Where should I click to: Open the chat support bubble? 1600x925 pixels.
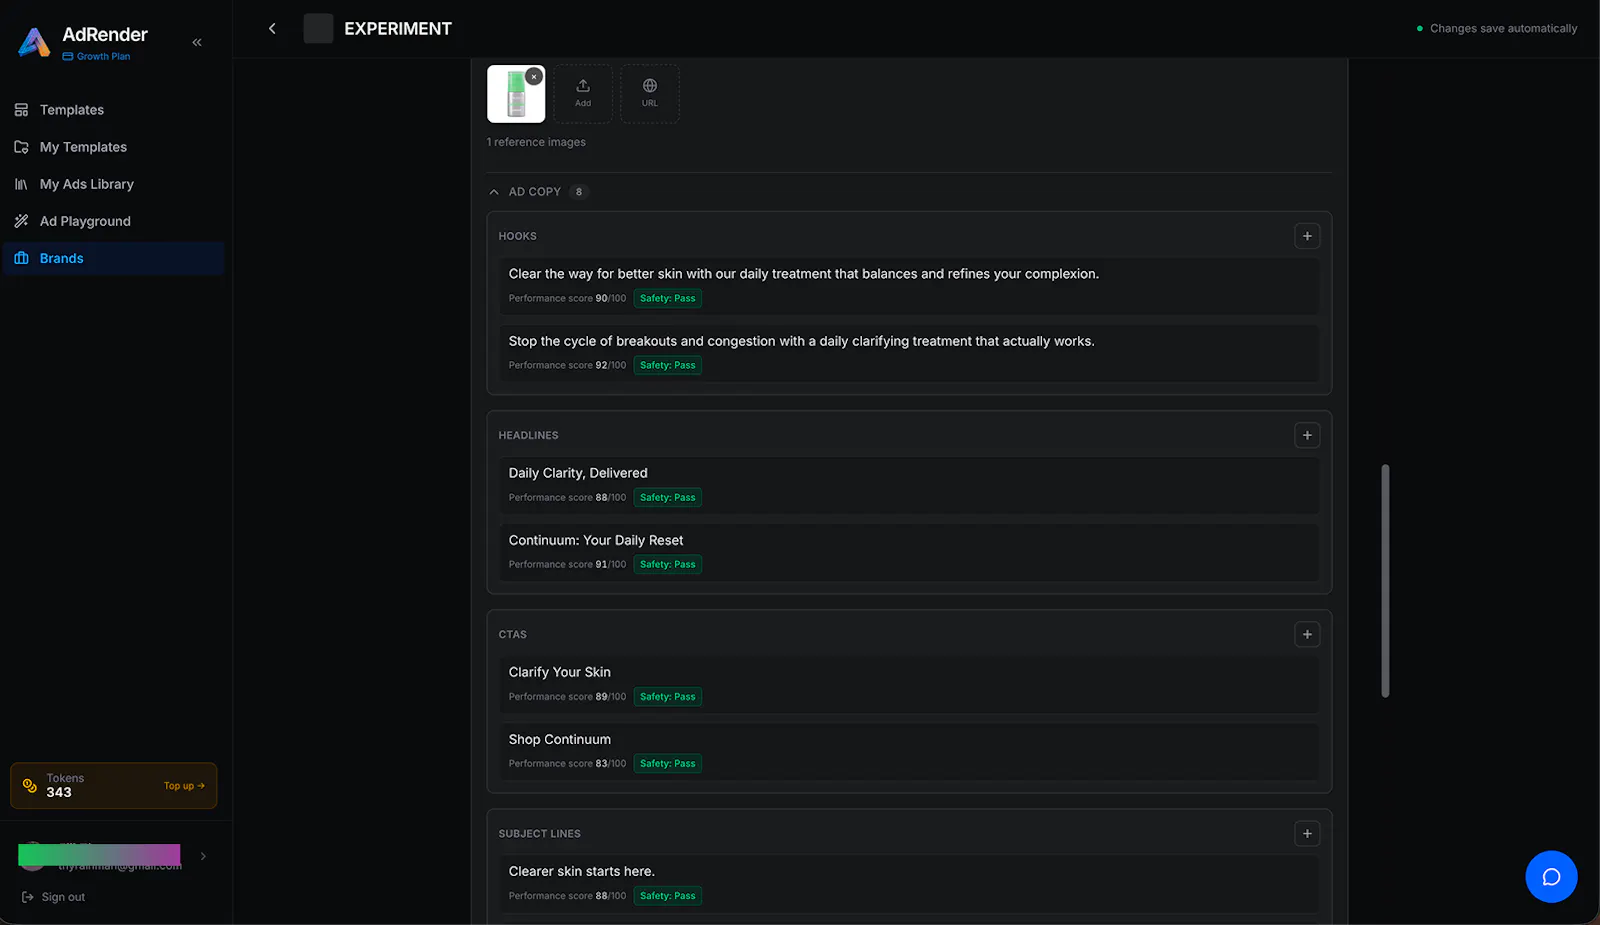click(x=1551, y=877)
